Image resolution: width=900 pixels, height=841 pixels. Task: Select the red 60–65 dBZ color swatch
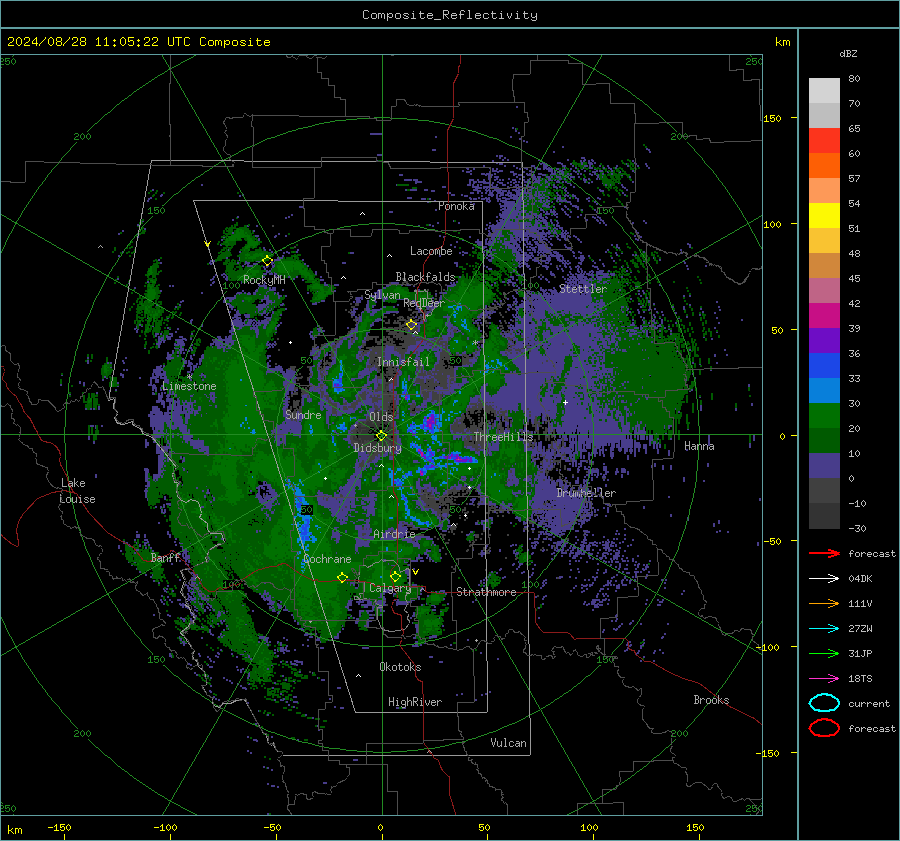(824, 141)
